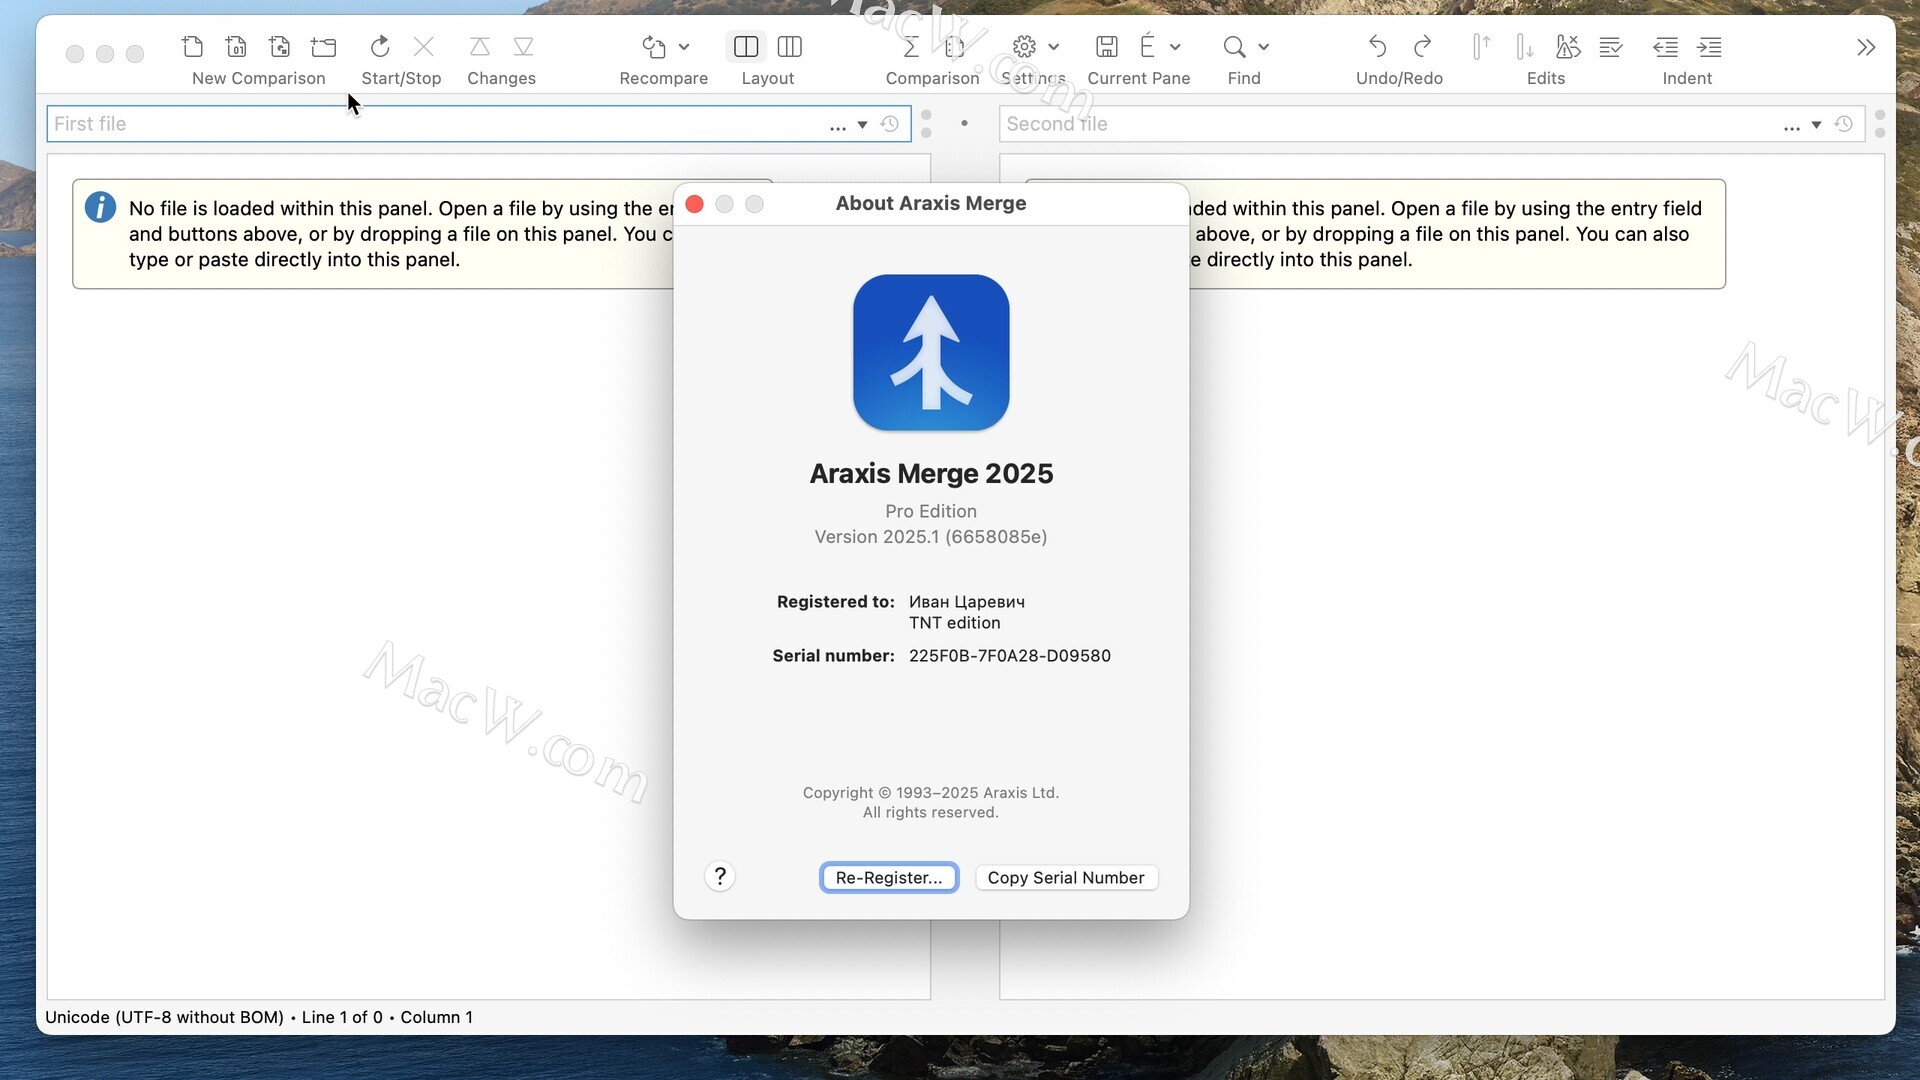This screenshot has width=1920, height=1080.
Task: Click the Start (circular arrow) icon
Action: click(380, 46)
